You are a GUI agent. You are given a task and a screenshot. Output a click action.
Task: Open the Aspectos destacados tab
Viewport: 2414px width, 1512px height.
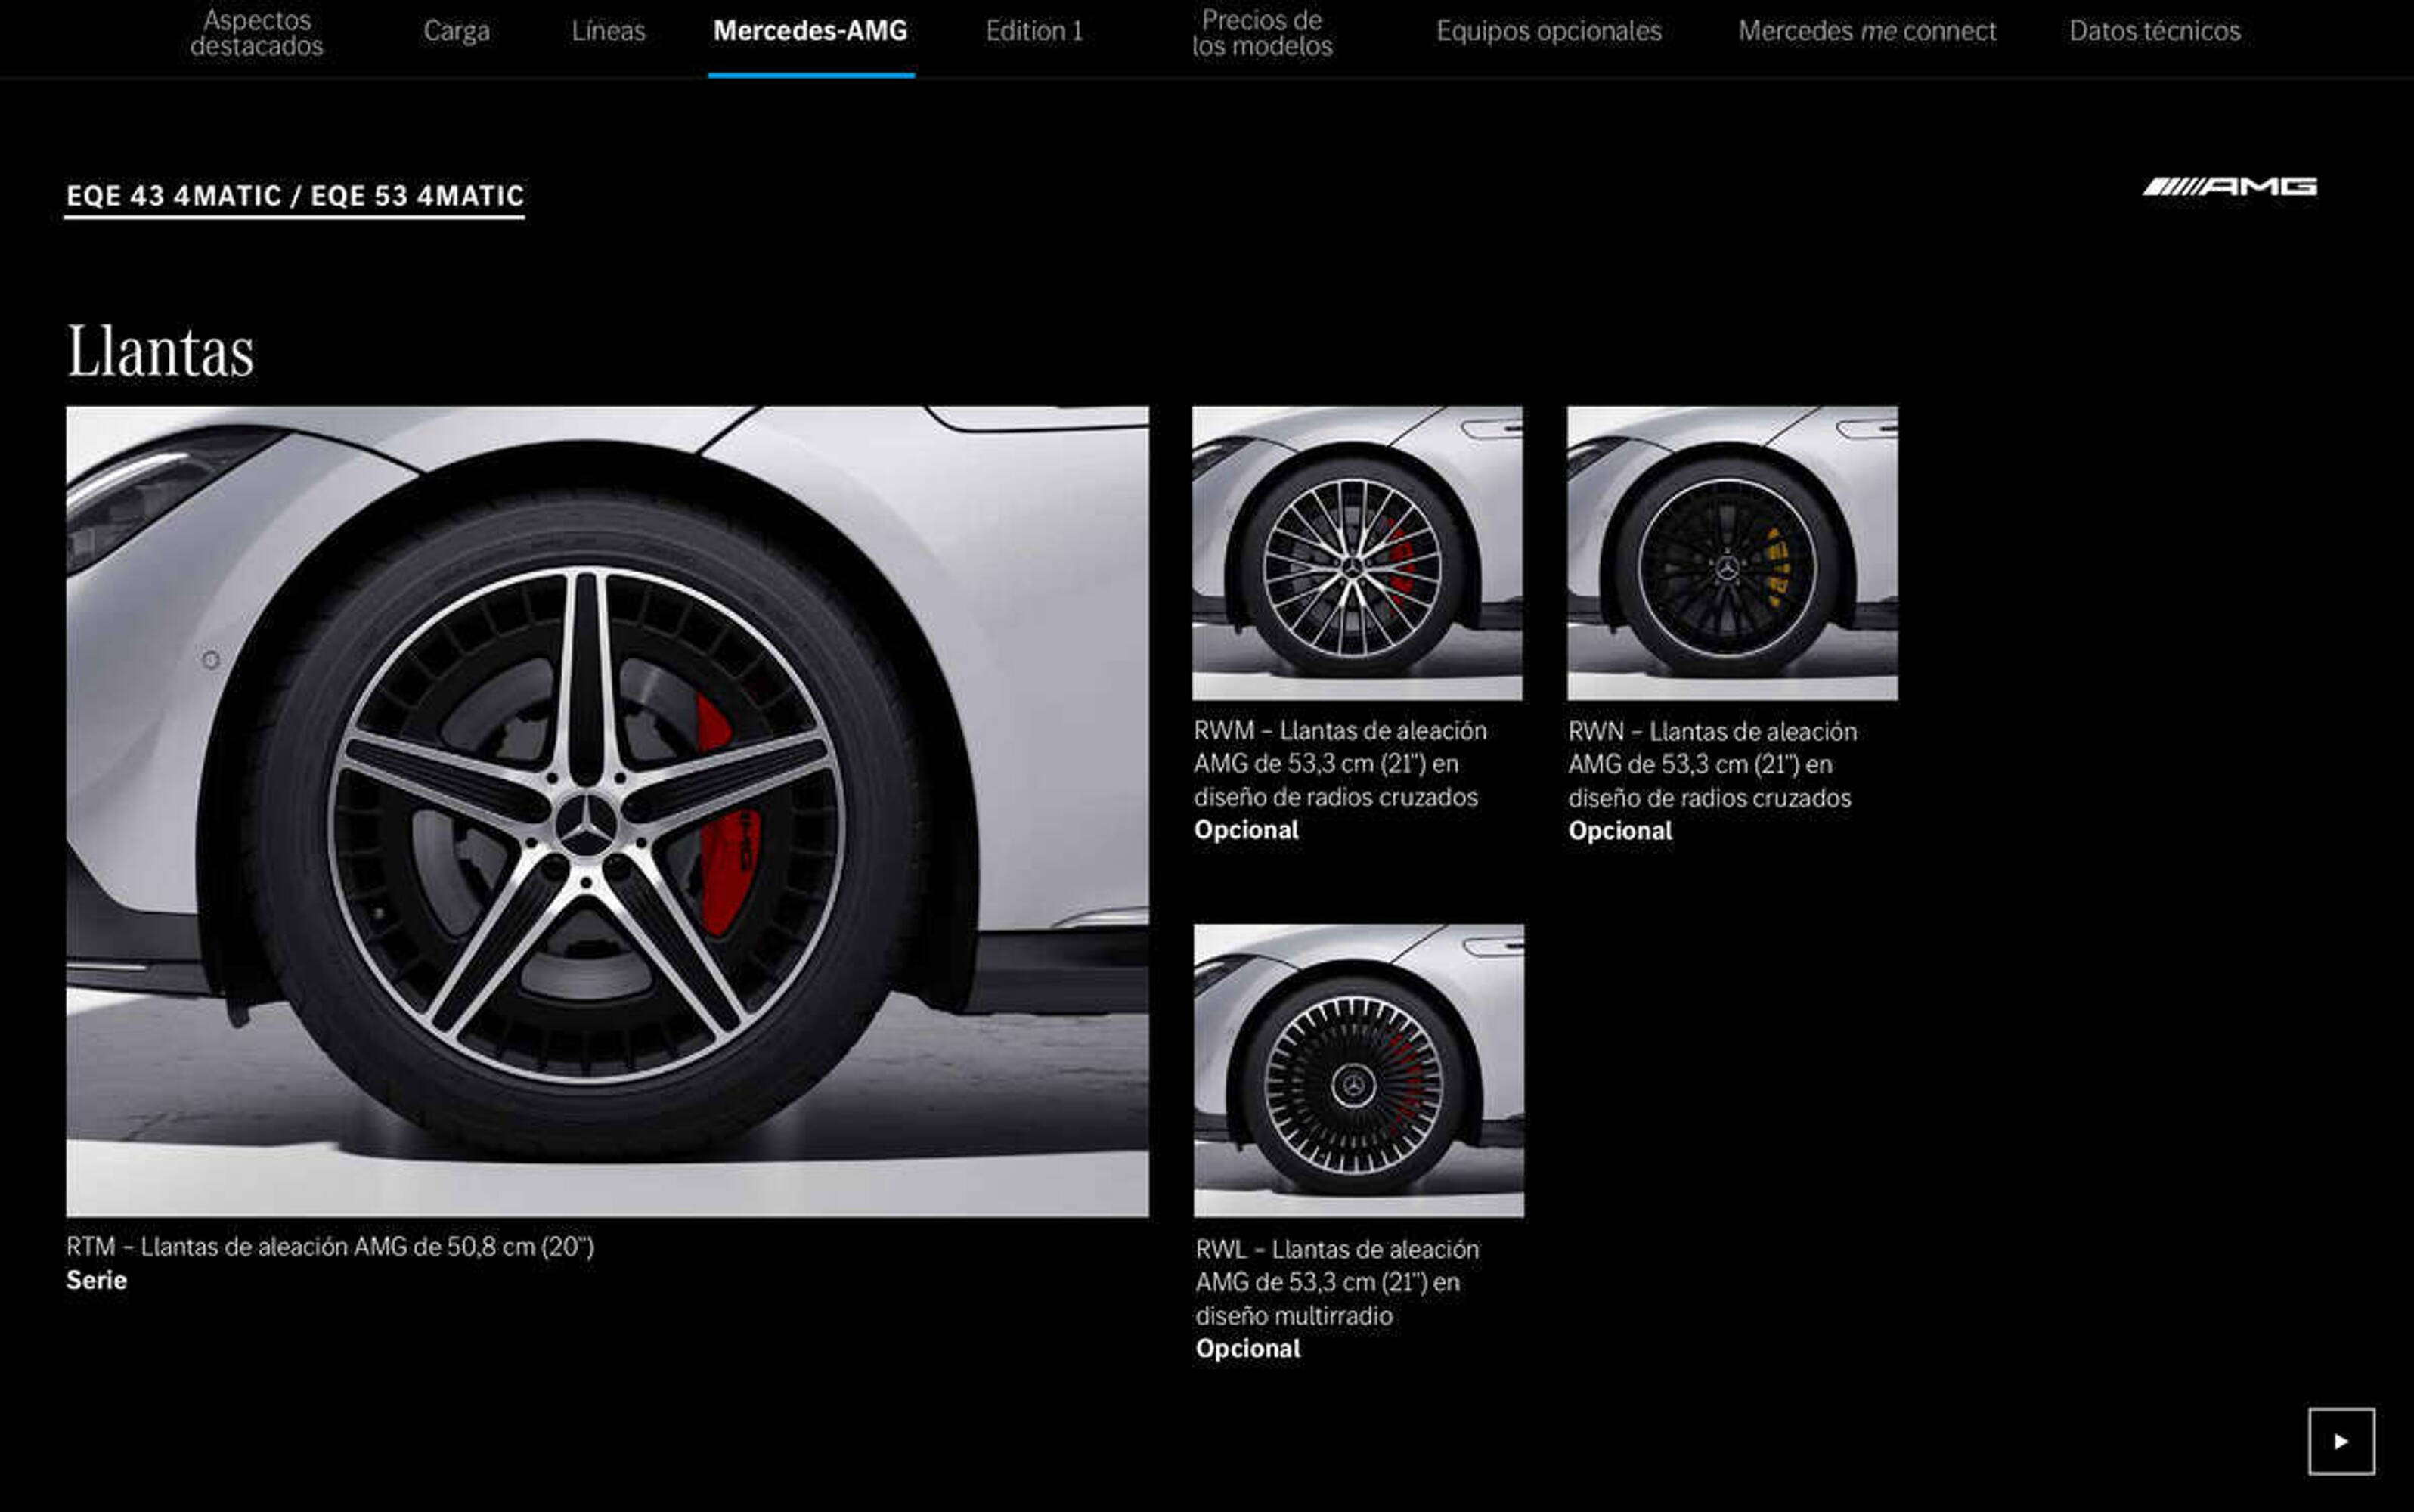point(257,33)
